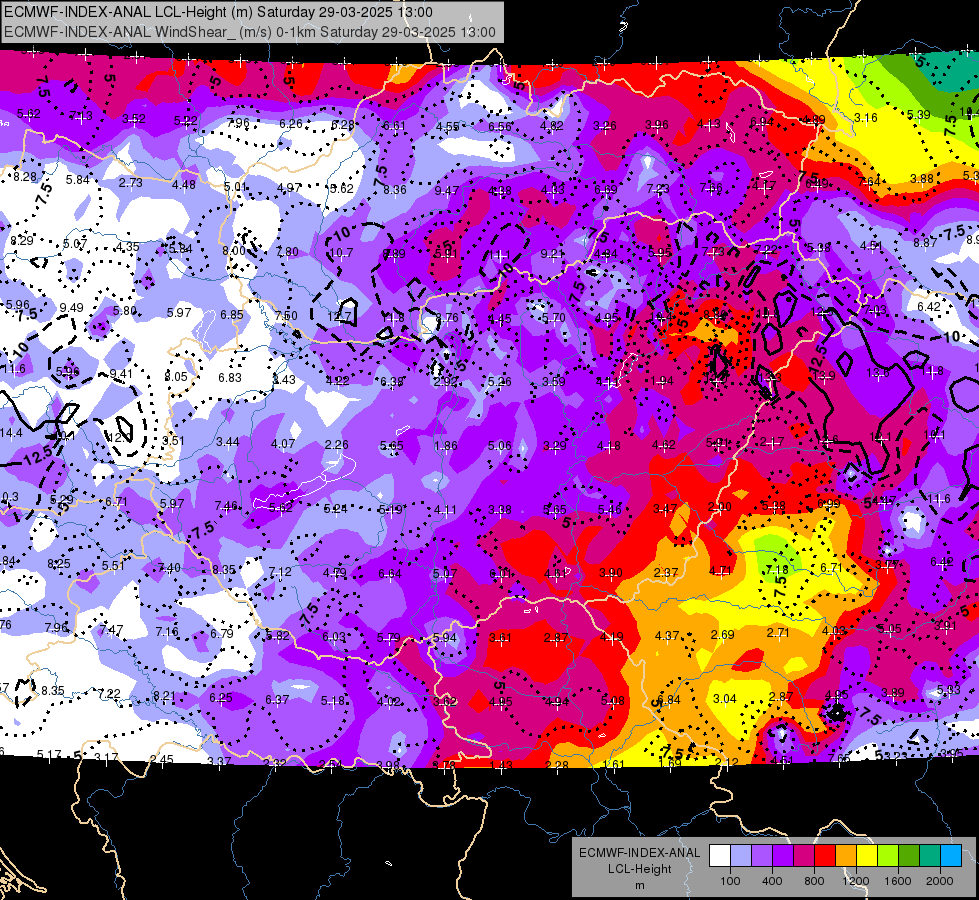The image size is (979, 900).
Task: Click the map value 8.36
Action: (395, 189)
